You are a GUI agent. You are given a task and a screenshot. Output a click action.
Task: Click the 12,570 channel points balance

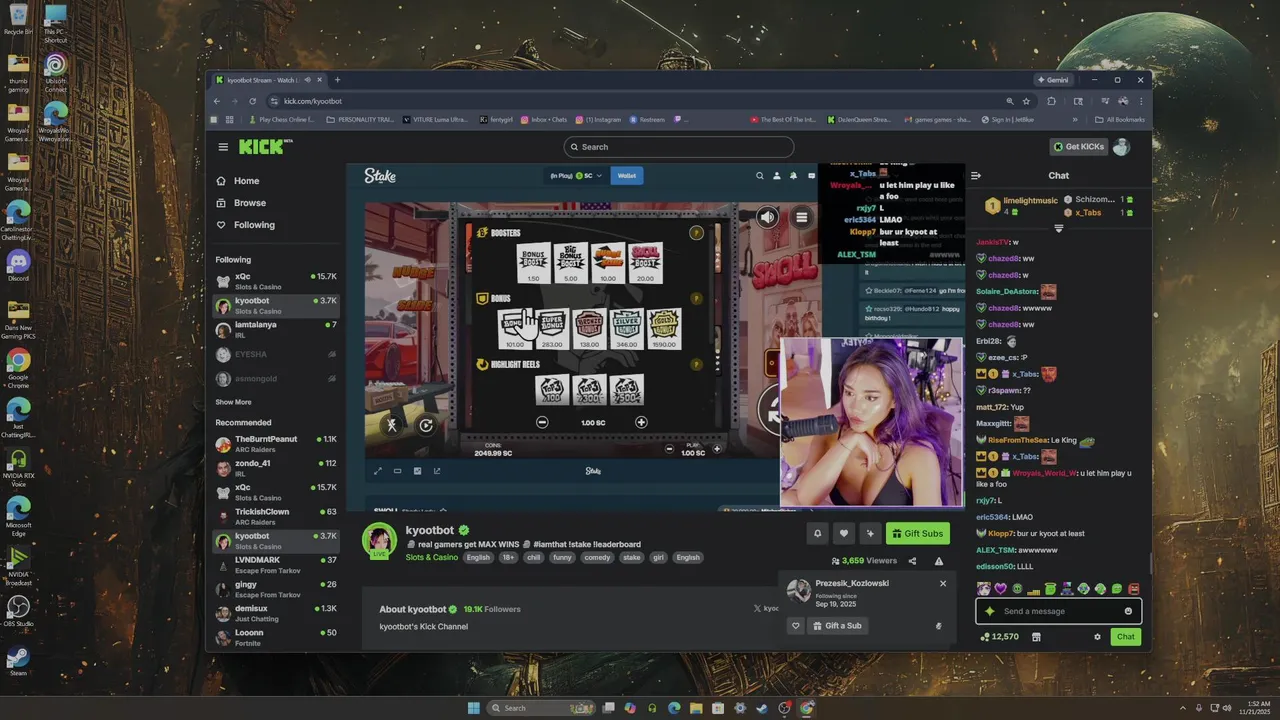999,637
